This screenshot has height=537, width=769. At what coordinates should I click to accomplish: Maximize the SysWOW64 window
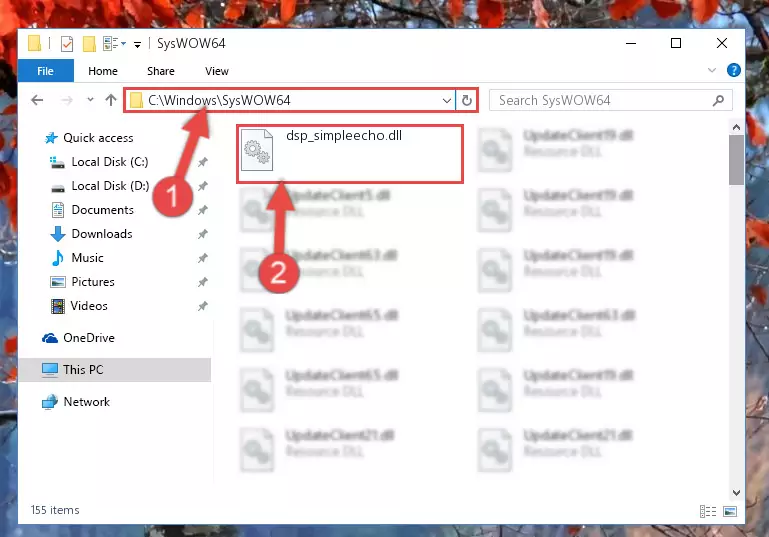coord(676,44)
